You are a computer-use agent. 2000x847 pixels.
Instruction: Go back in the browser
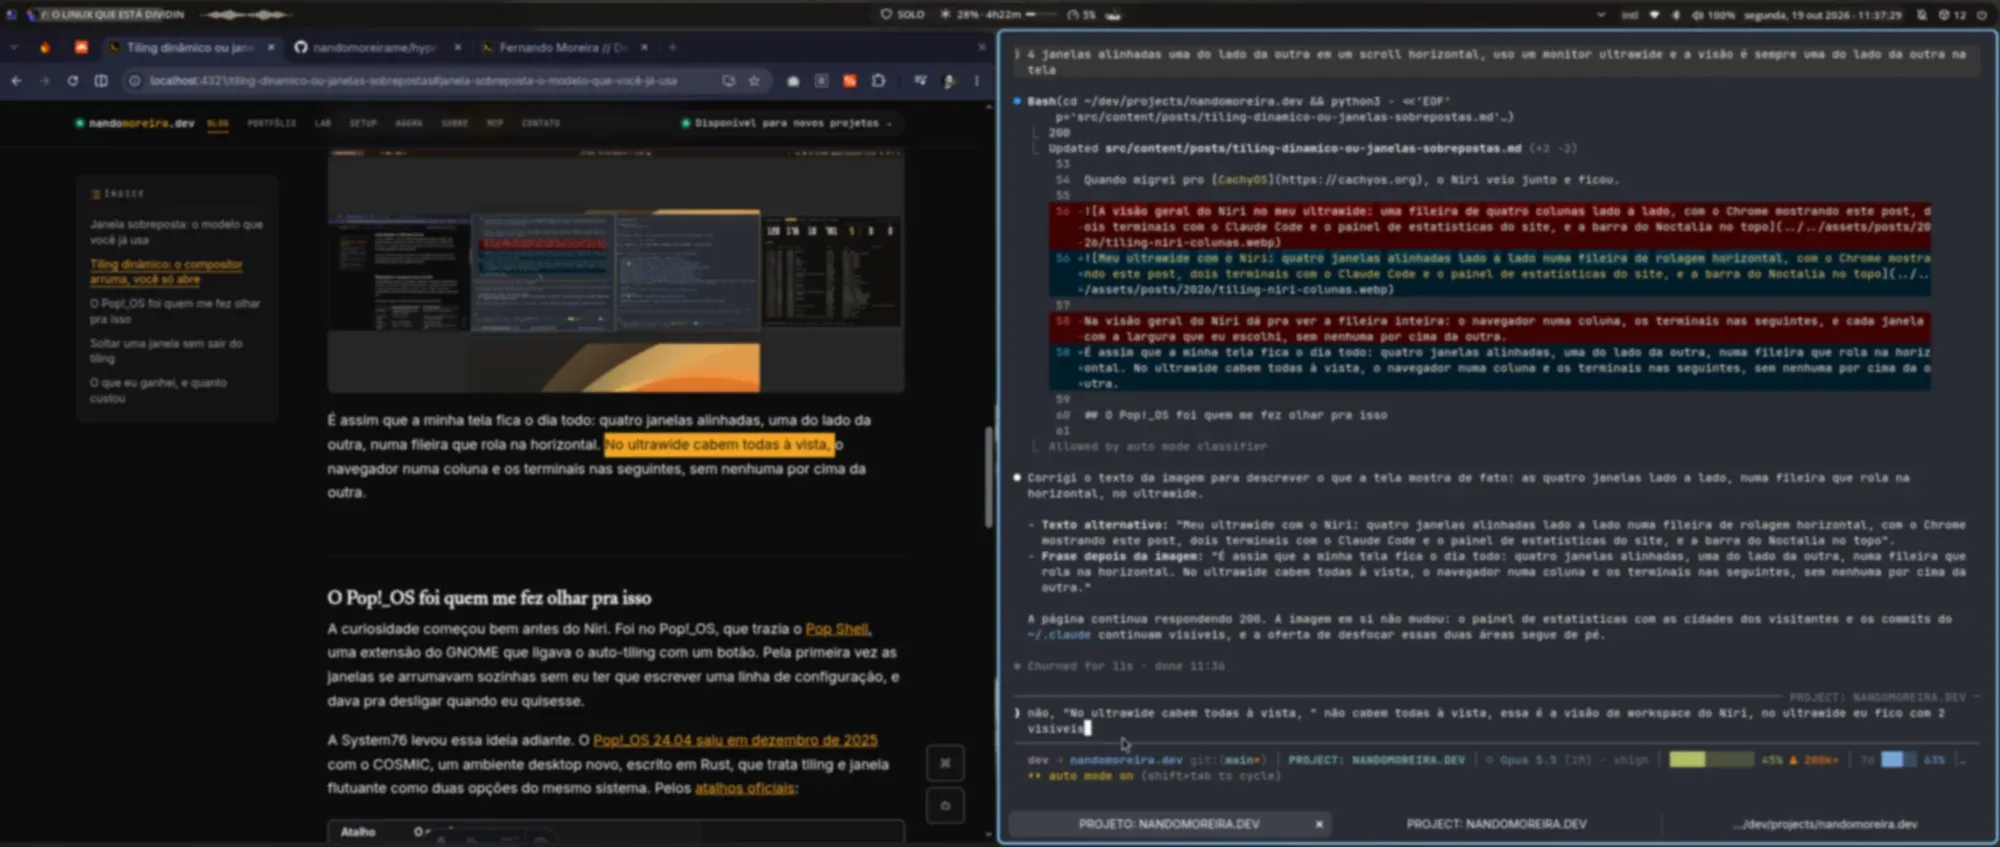click(x=16, y=81)
